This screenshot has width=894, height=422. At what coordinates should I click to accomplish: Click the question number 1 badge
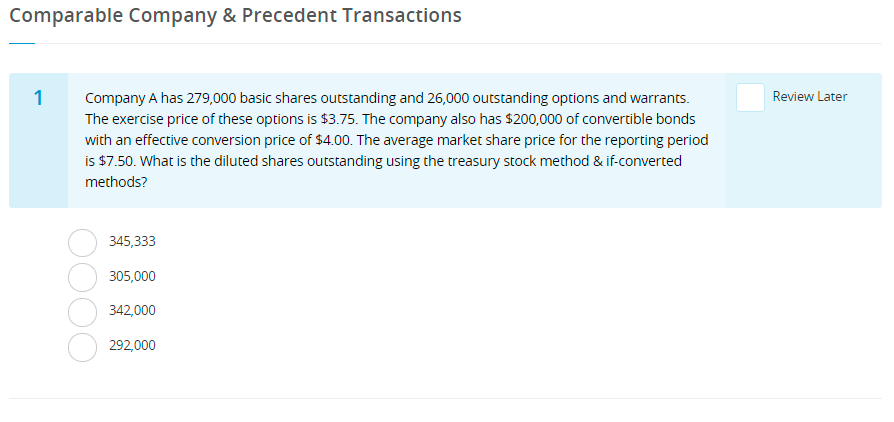pos(38,98)
